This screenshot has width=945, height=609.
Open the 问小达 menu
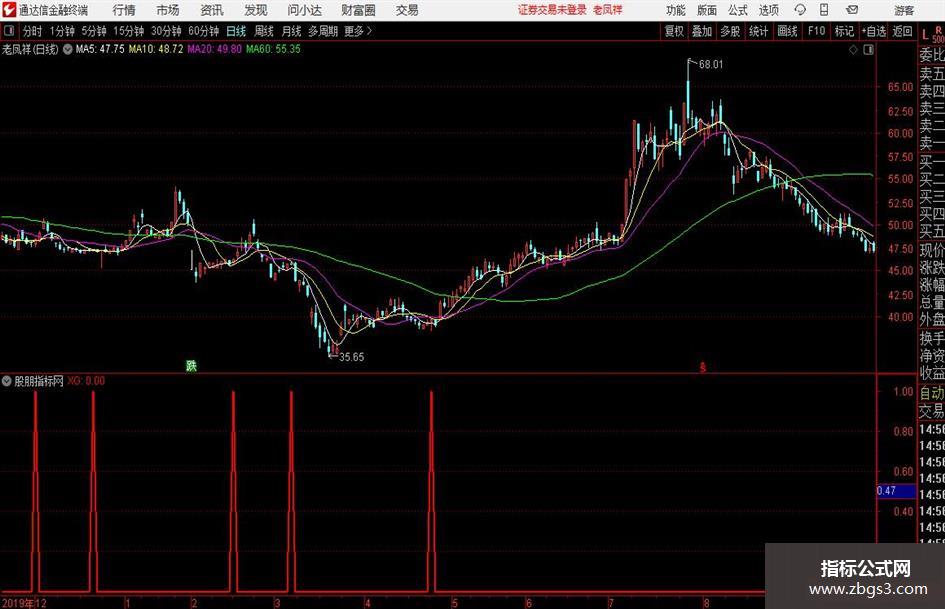coord(304,10)
